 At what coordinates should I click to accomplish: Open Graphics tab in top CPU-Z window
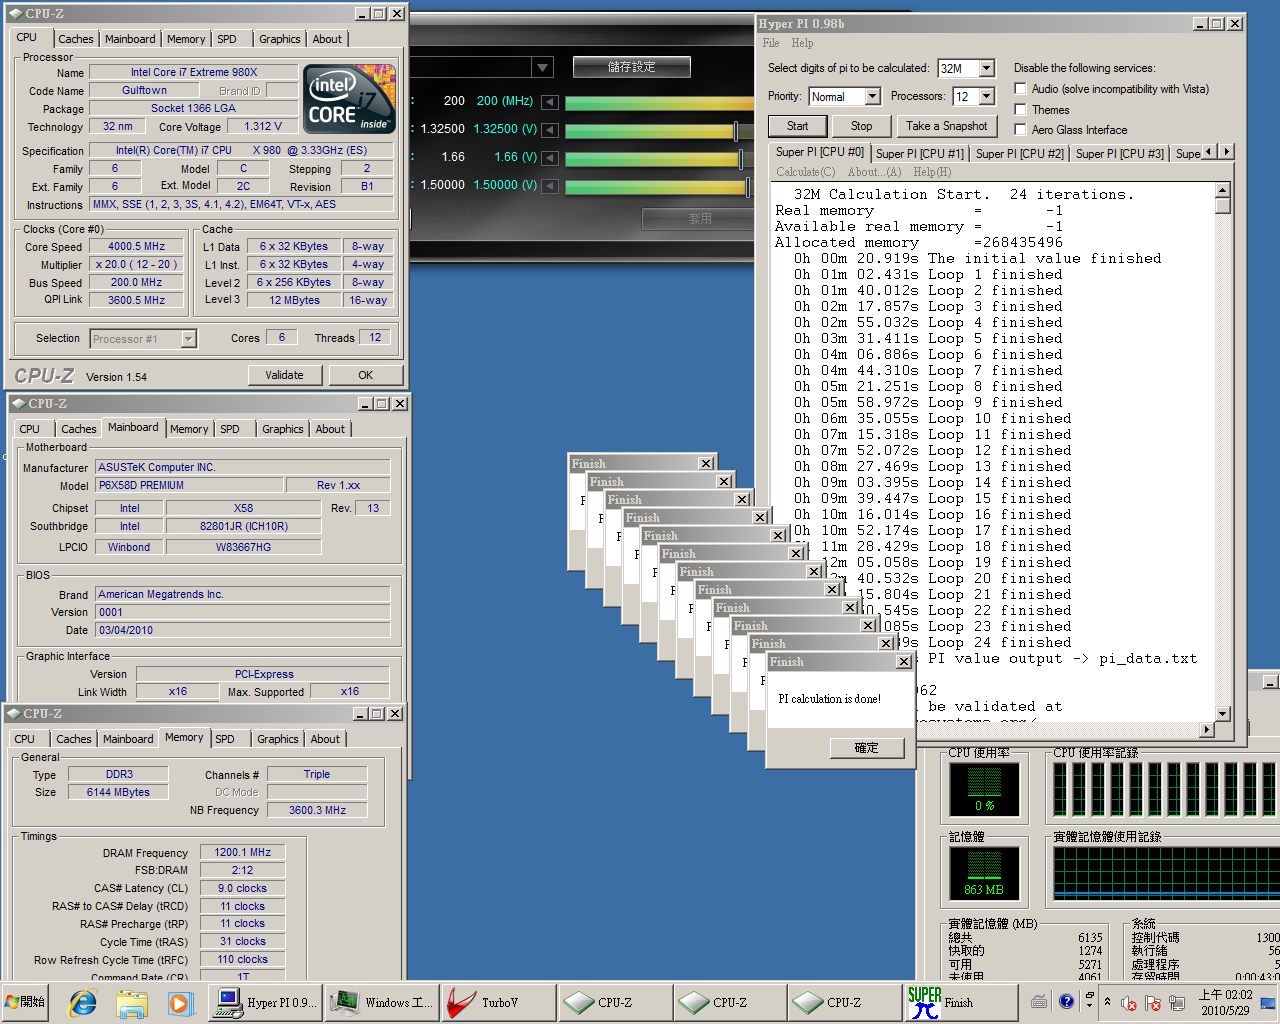(x=279, y=39)
